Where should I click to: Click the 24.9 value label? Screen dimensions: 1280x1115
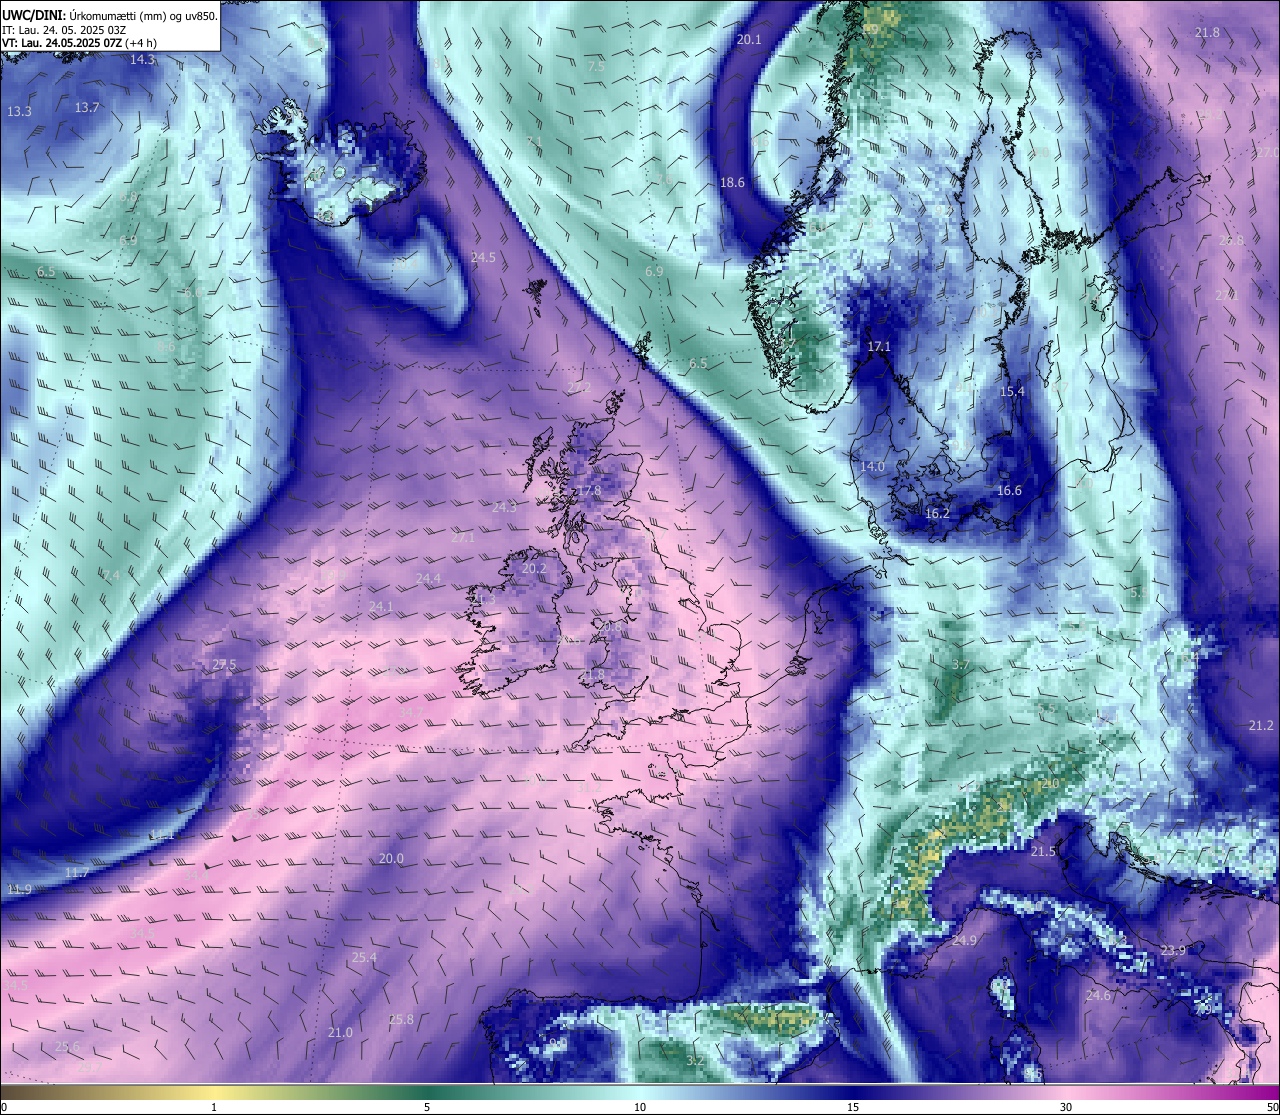(964, 942)
